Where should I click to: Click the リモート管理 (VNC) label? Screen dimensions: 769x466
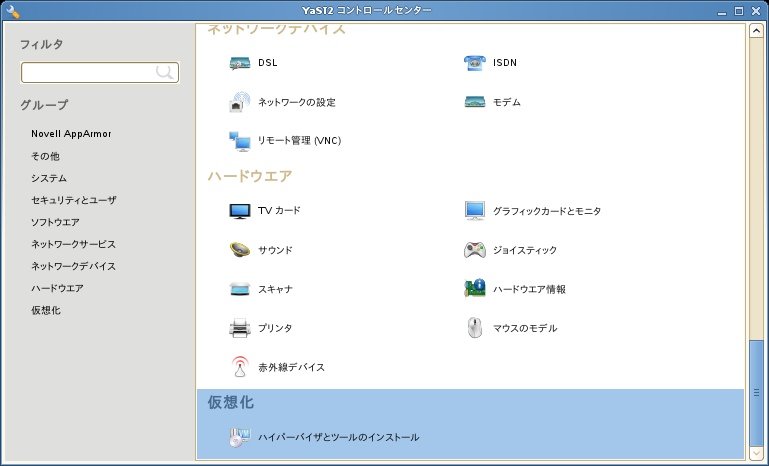click(x=300, y=141)
